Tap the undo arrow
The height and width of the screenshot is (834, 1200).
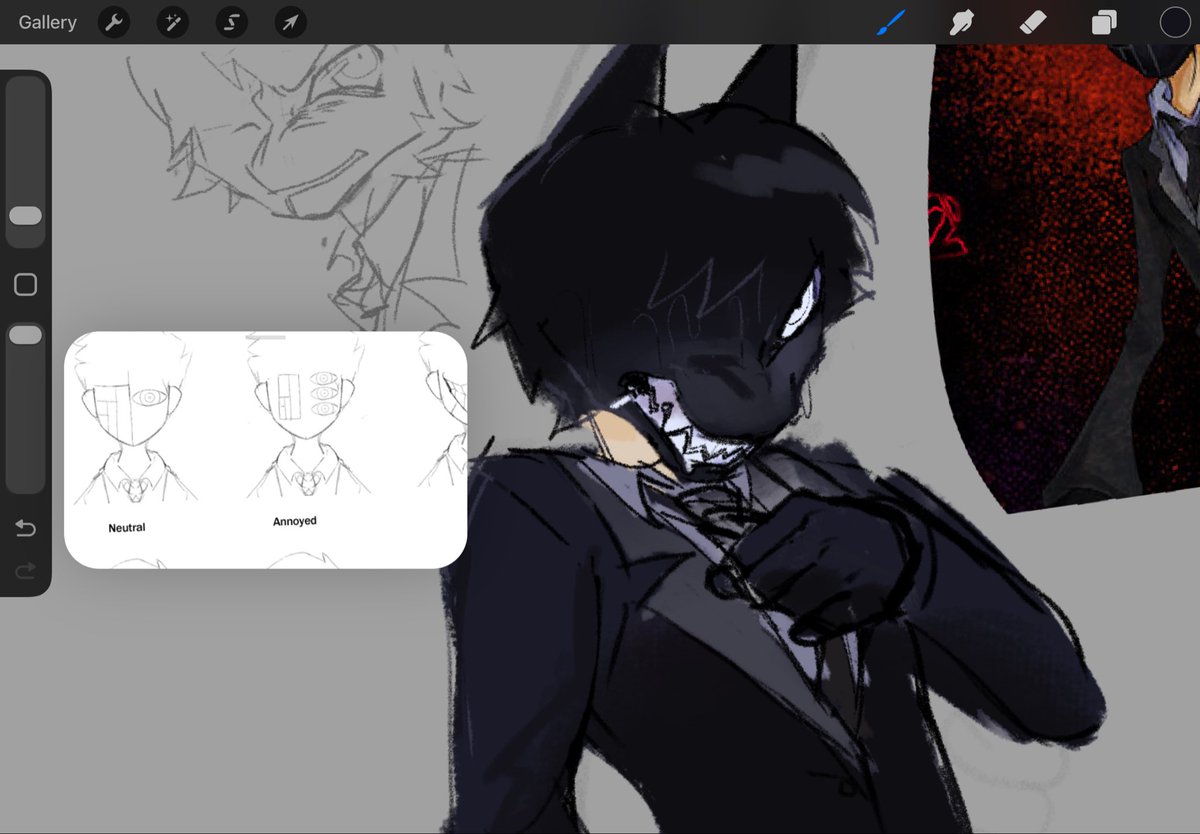pyautogui.click(x=25, y=528)
